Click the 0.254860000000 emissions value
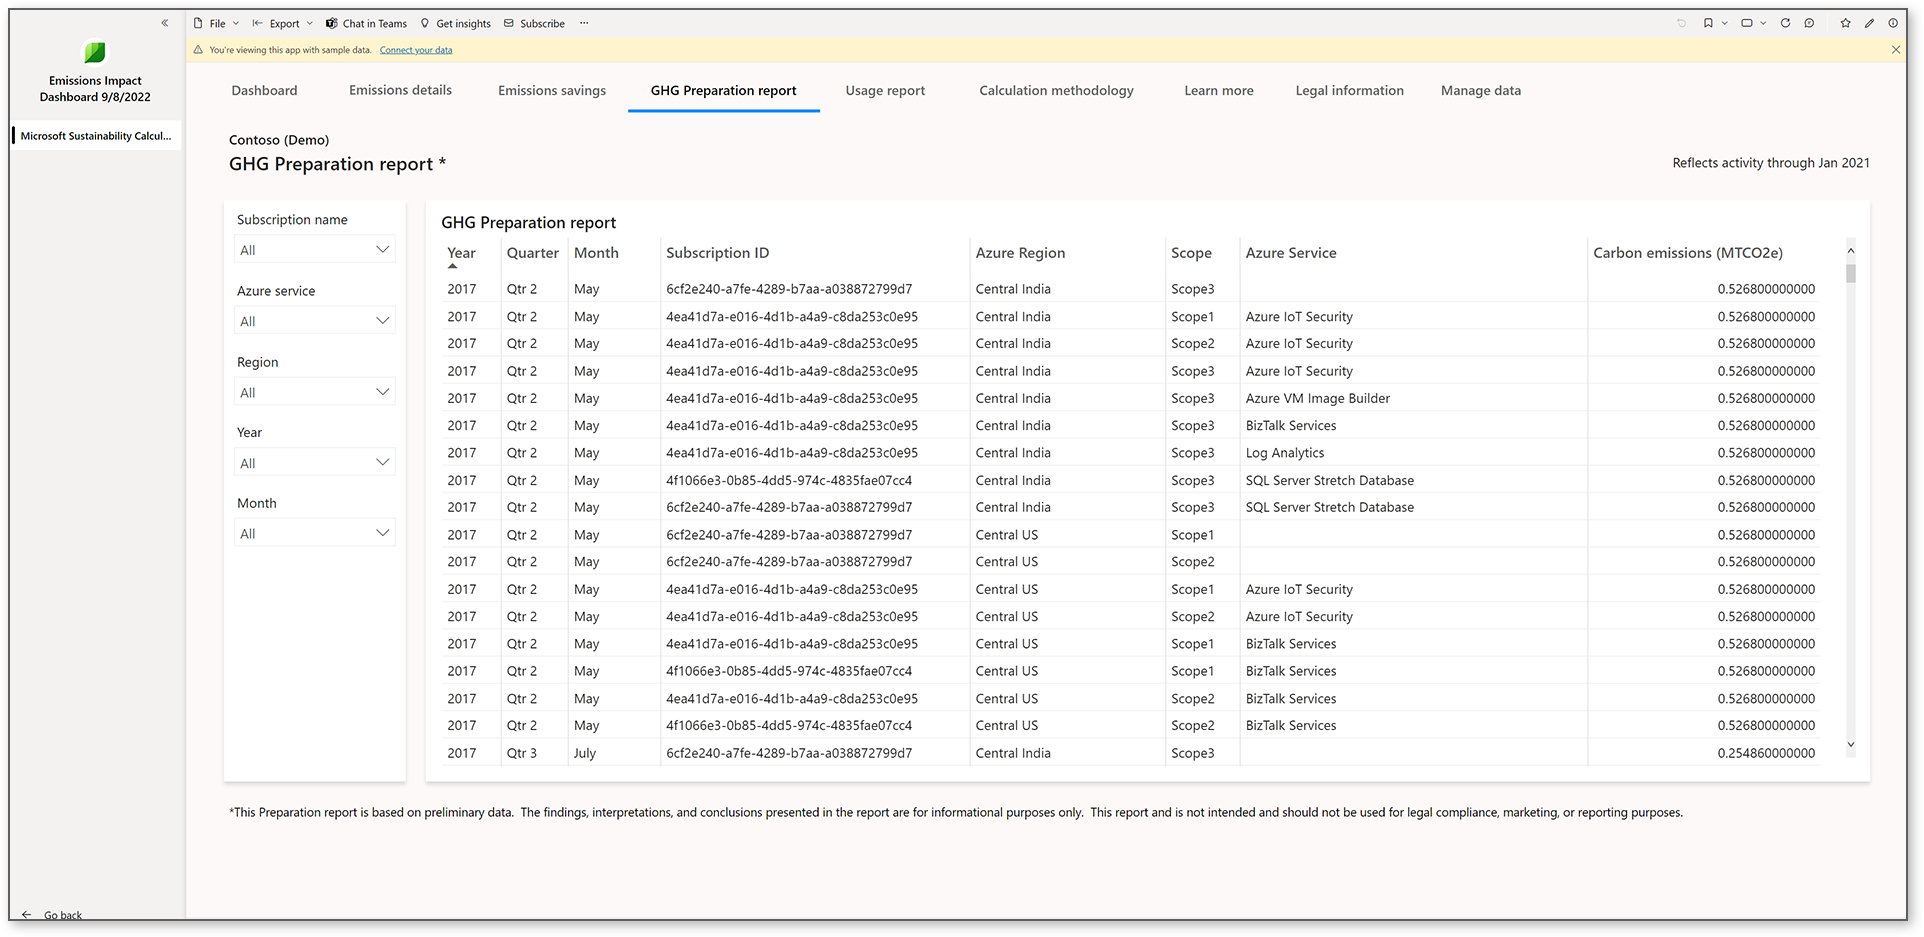Screen dimensions: 1924x937 point(1766,753)
